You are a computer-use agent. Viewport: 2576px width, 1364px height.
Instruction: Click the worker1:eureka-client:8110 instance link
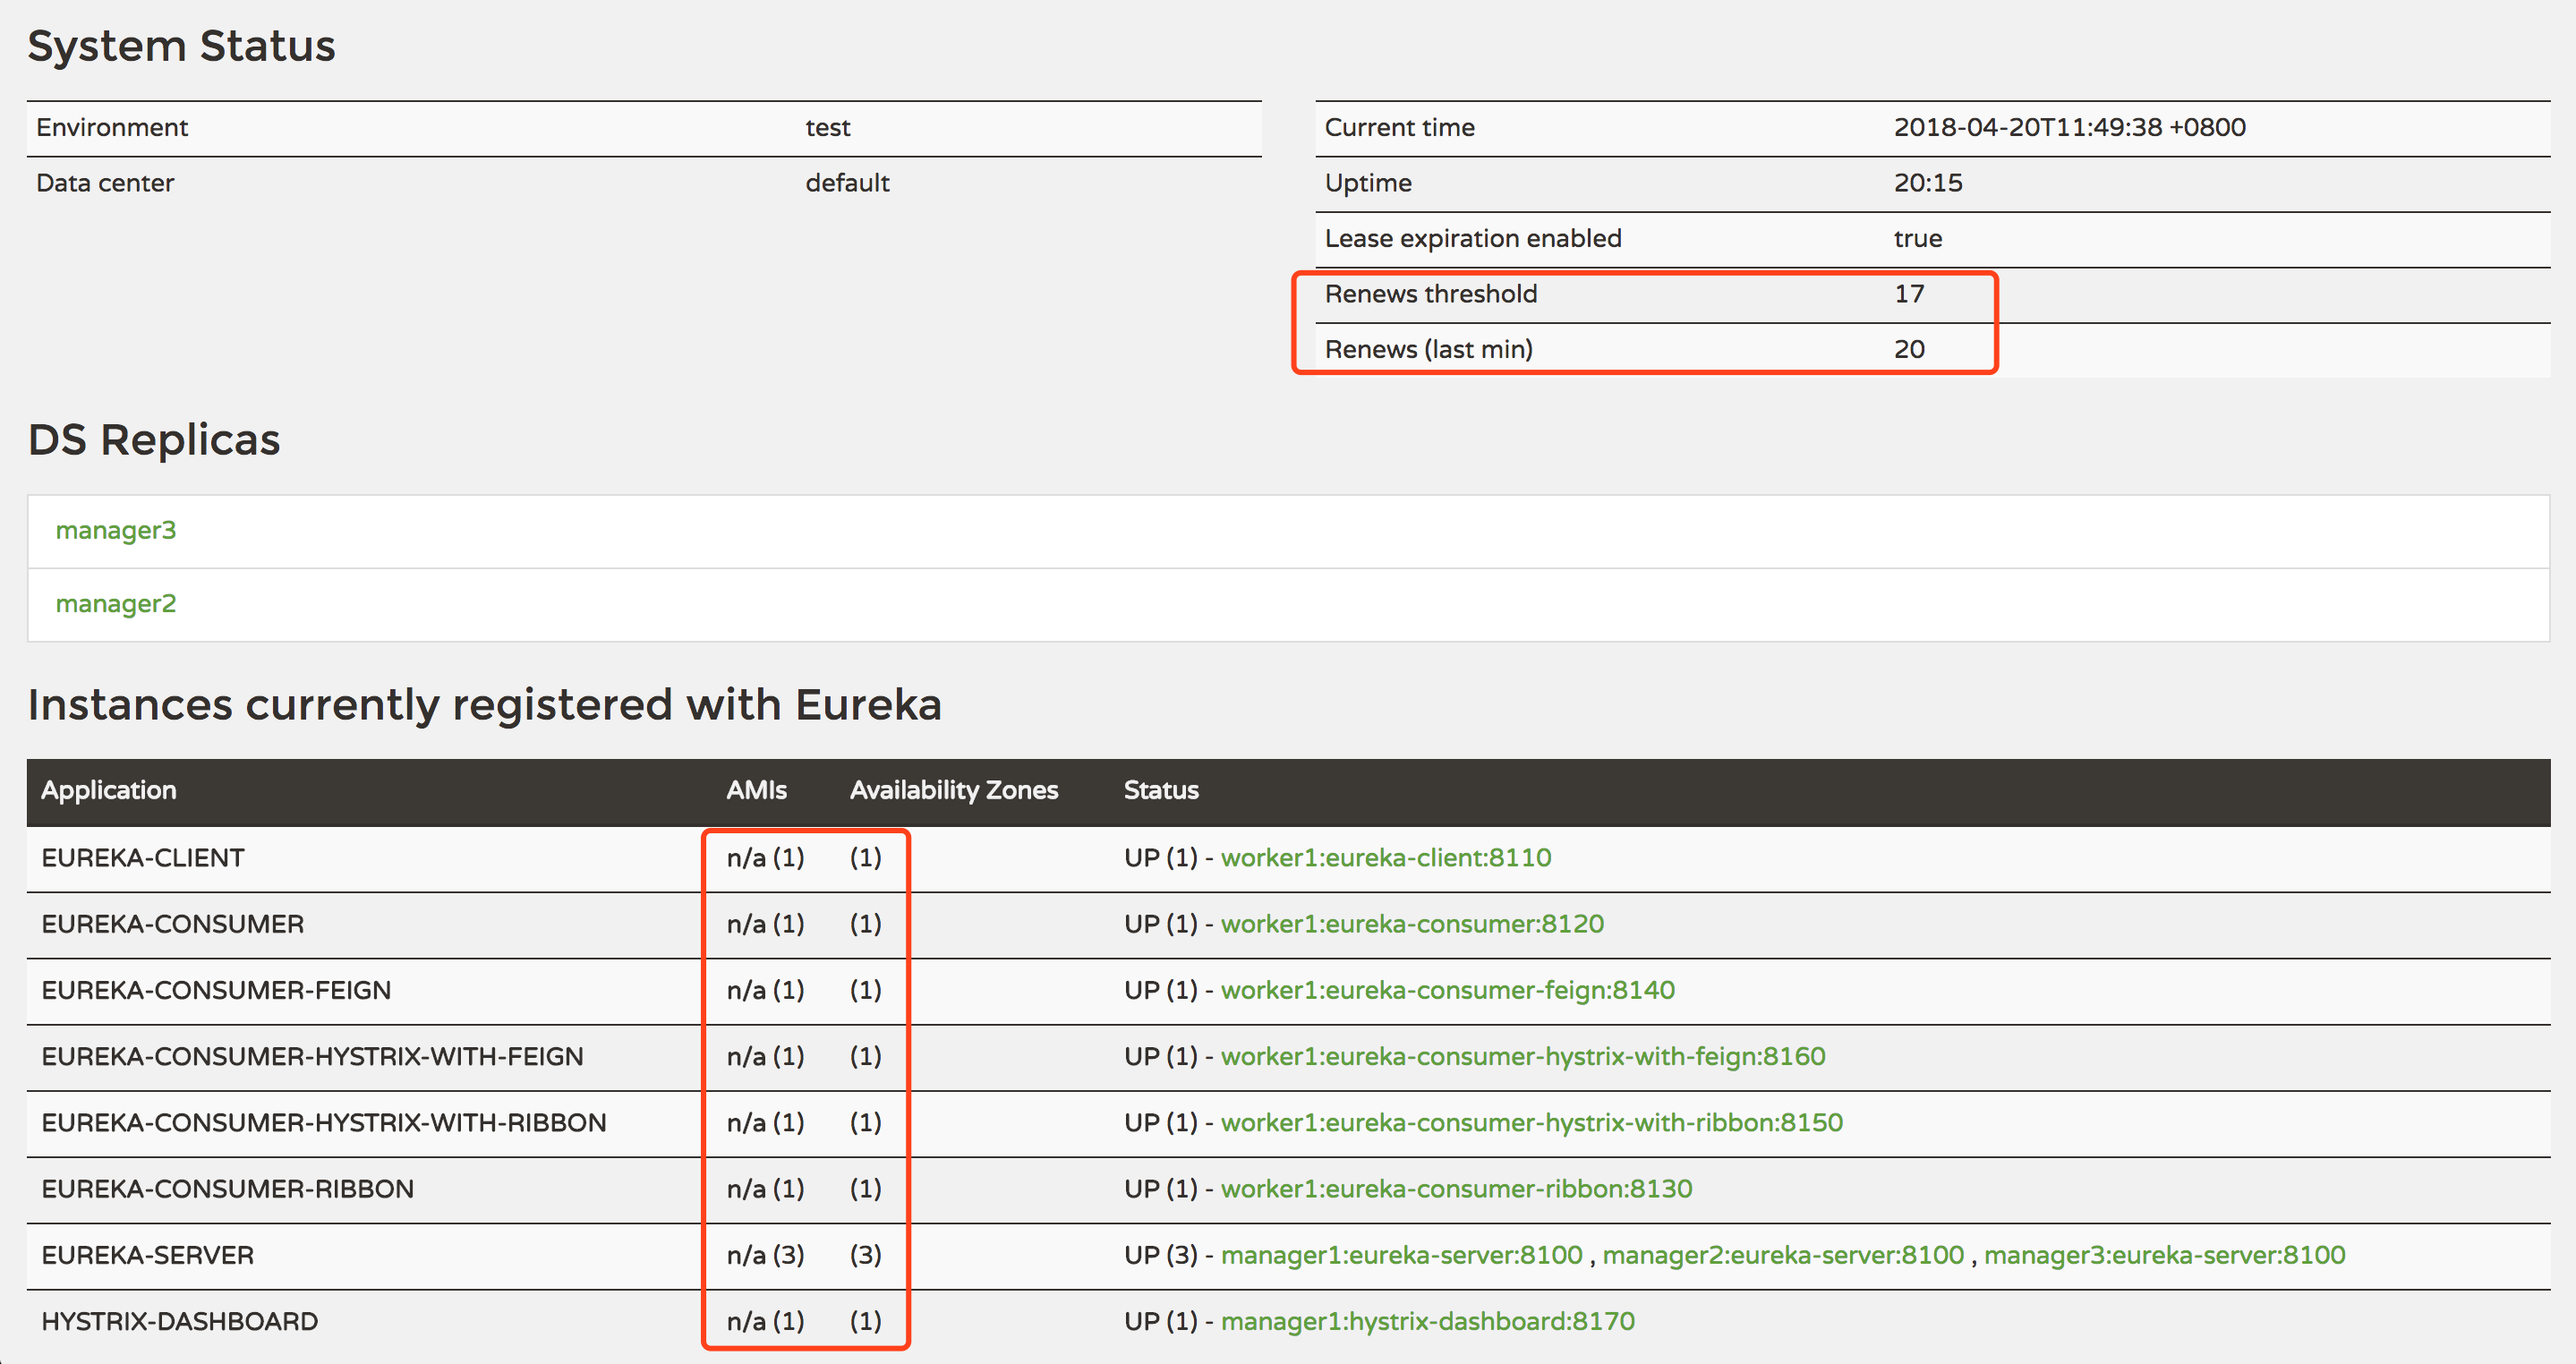pos(1385,858)
